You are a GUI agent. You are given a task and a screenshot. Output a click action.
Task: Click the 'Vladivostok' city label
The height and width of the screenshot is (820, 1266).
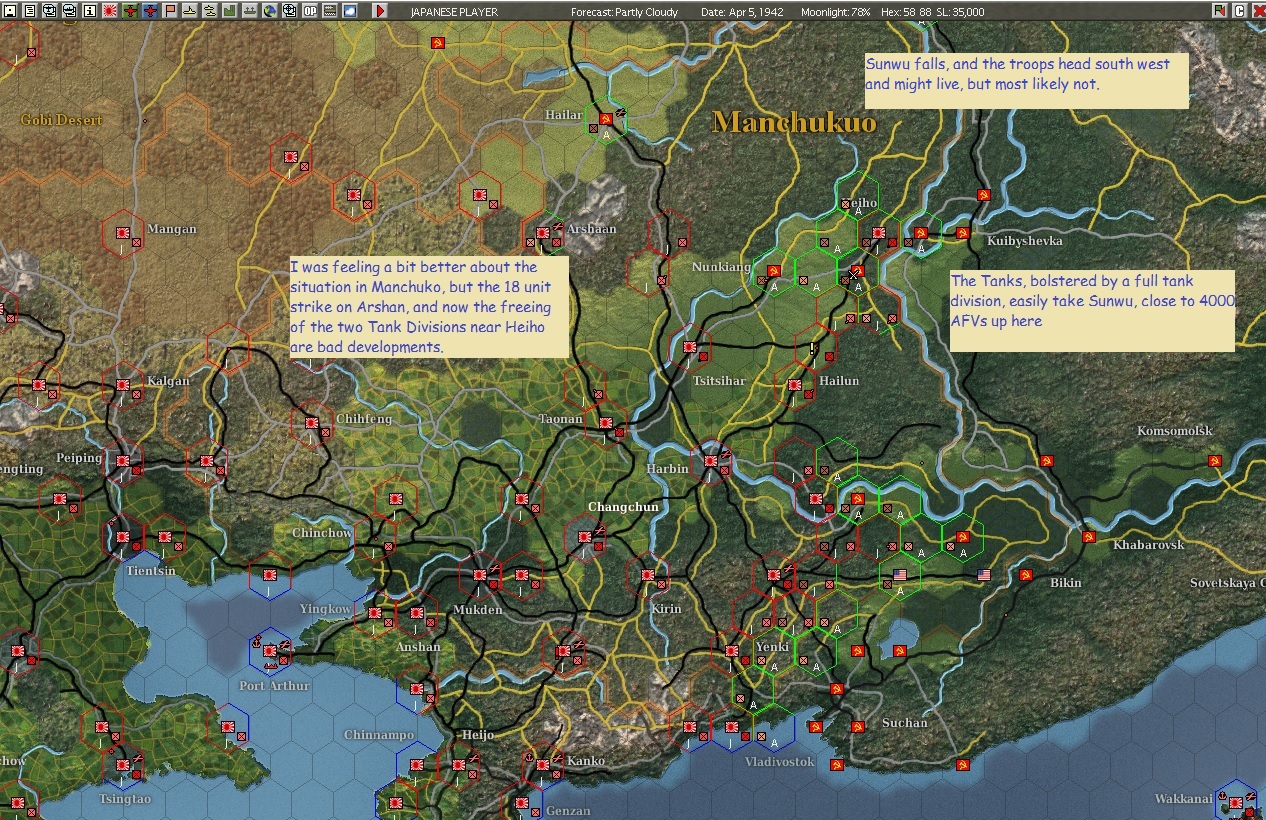coord(780,762)
